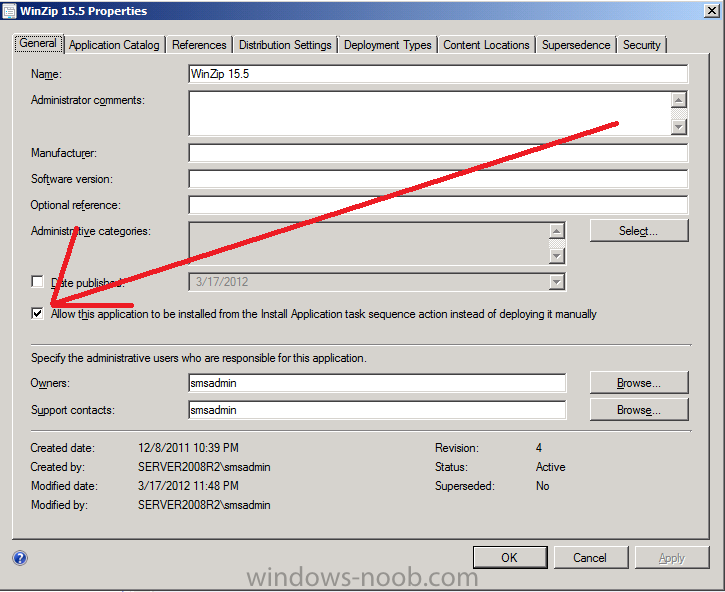Click the Optional reference field
This screenshot has width=725, height=592.
click(x=438, y=205)
